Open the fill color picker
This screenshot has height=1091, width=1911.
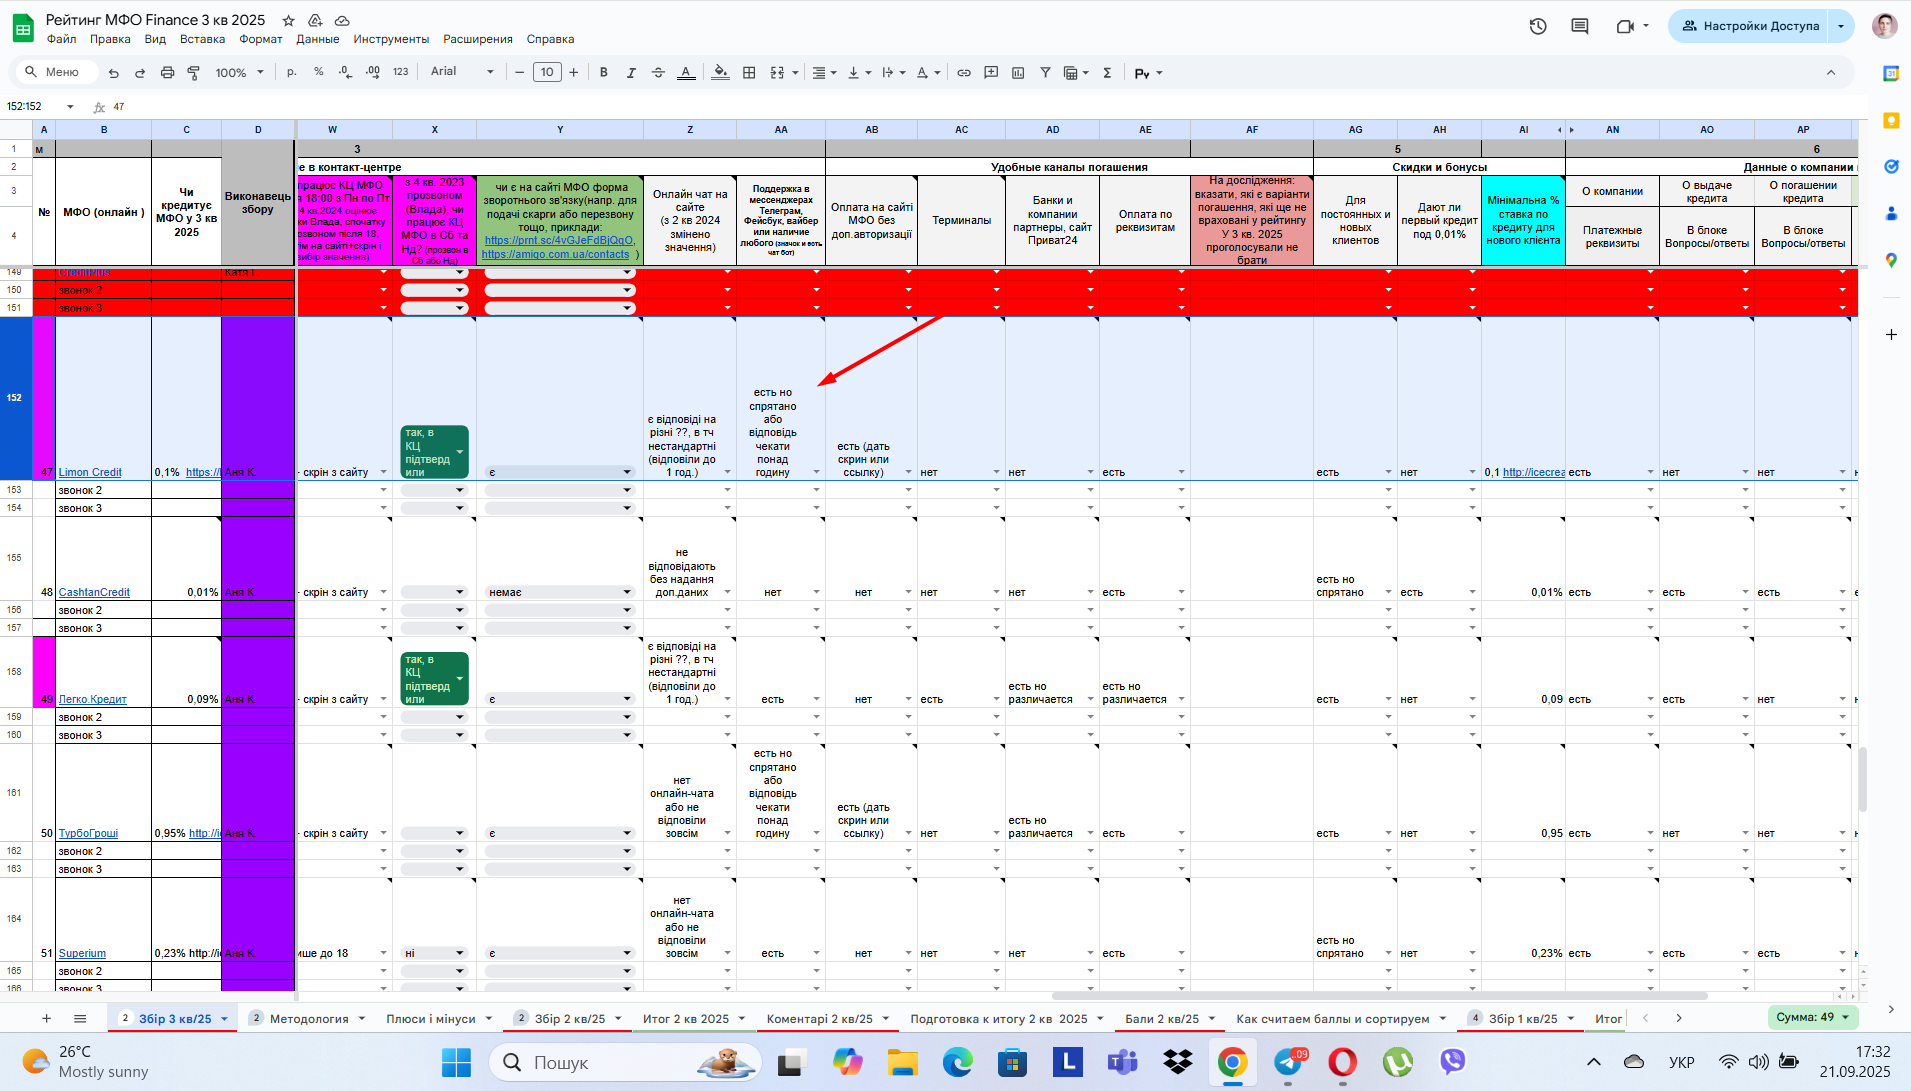click(720, 73)
